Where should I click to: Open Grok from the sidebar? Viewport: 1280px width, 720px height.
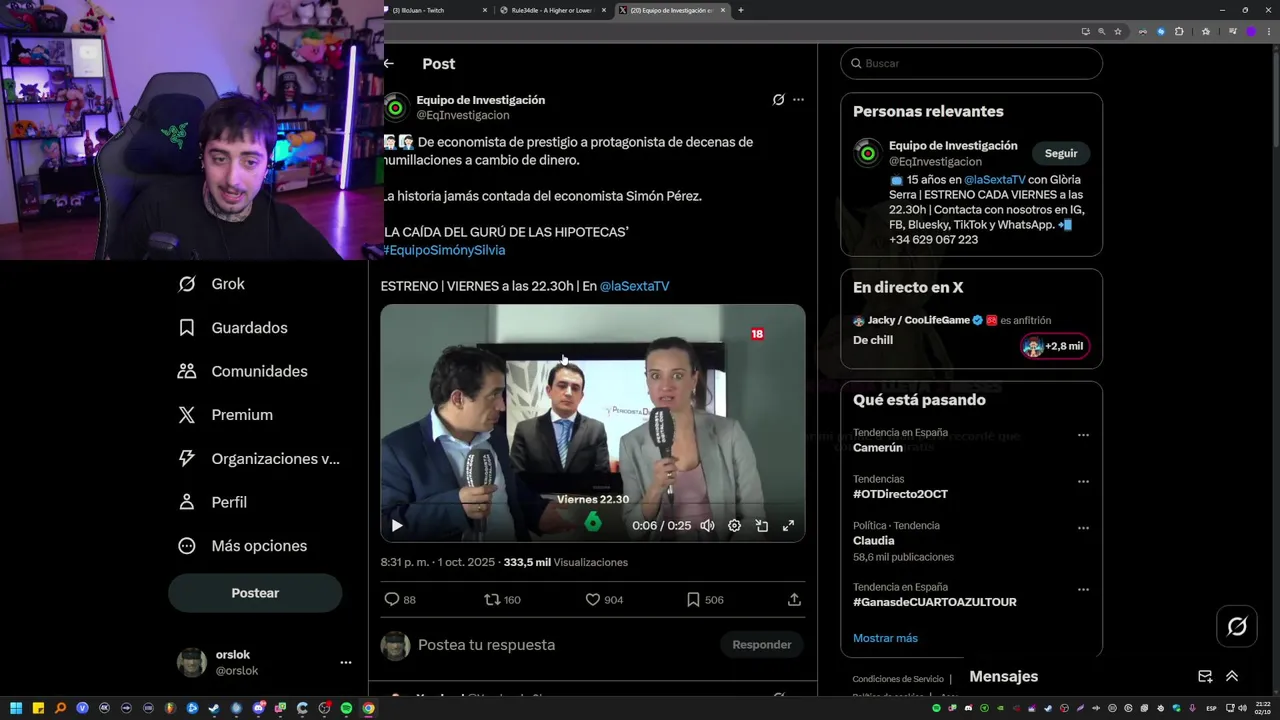212,284
